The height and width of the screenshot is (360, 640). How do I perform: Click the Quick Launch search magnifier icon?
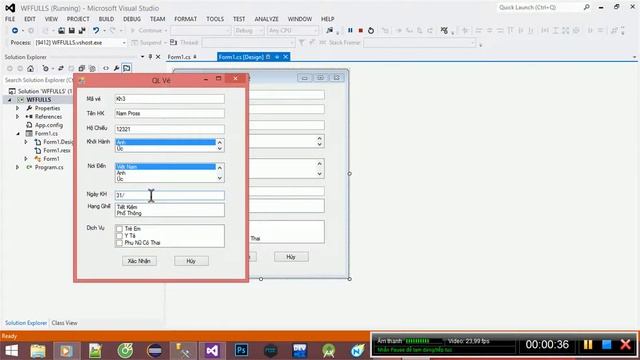click(x=587, y=7)
